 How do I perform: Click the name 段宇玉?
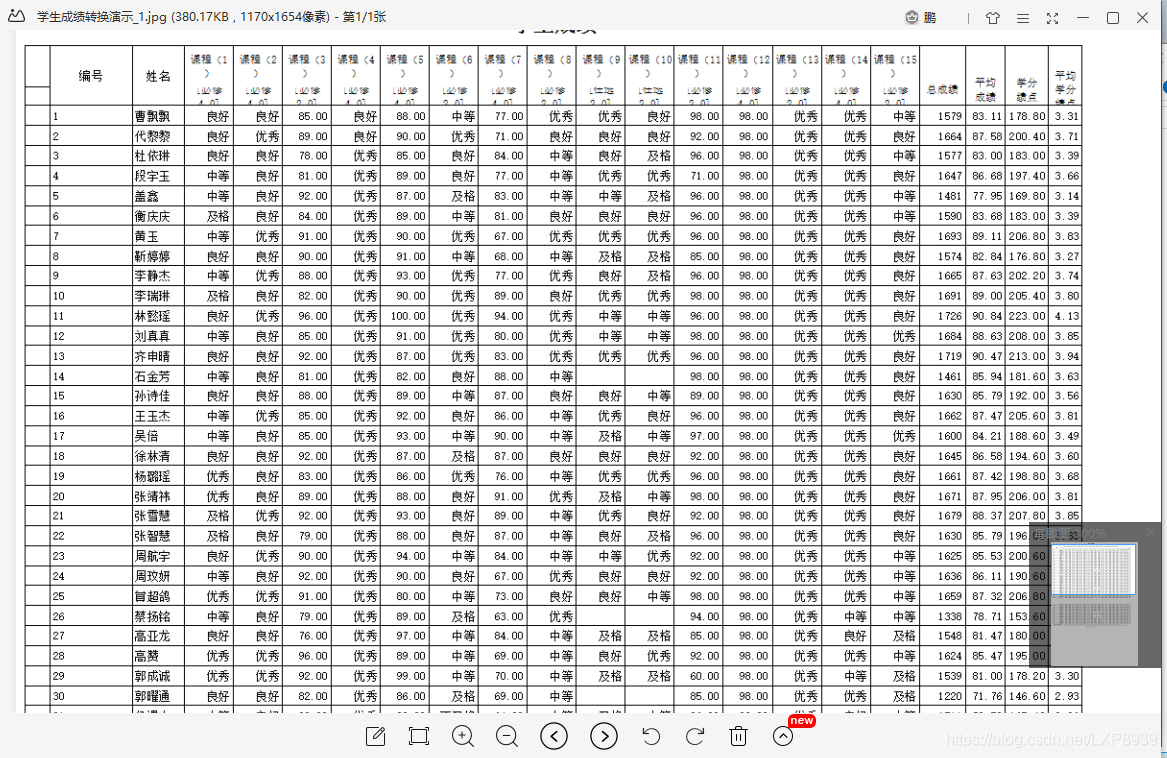tap(153, 176)
